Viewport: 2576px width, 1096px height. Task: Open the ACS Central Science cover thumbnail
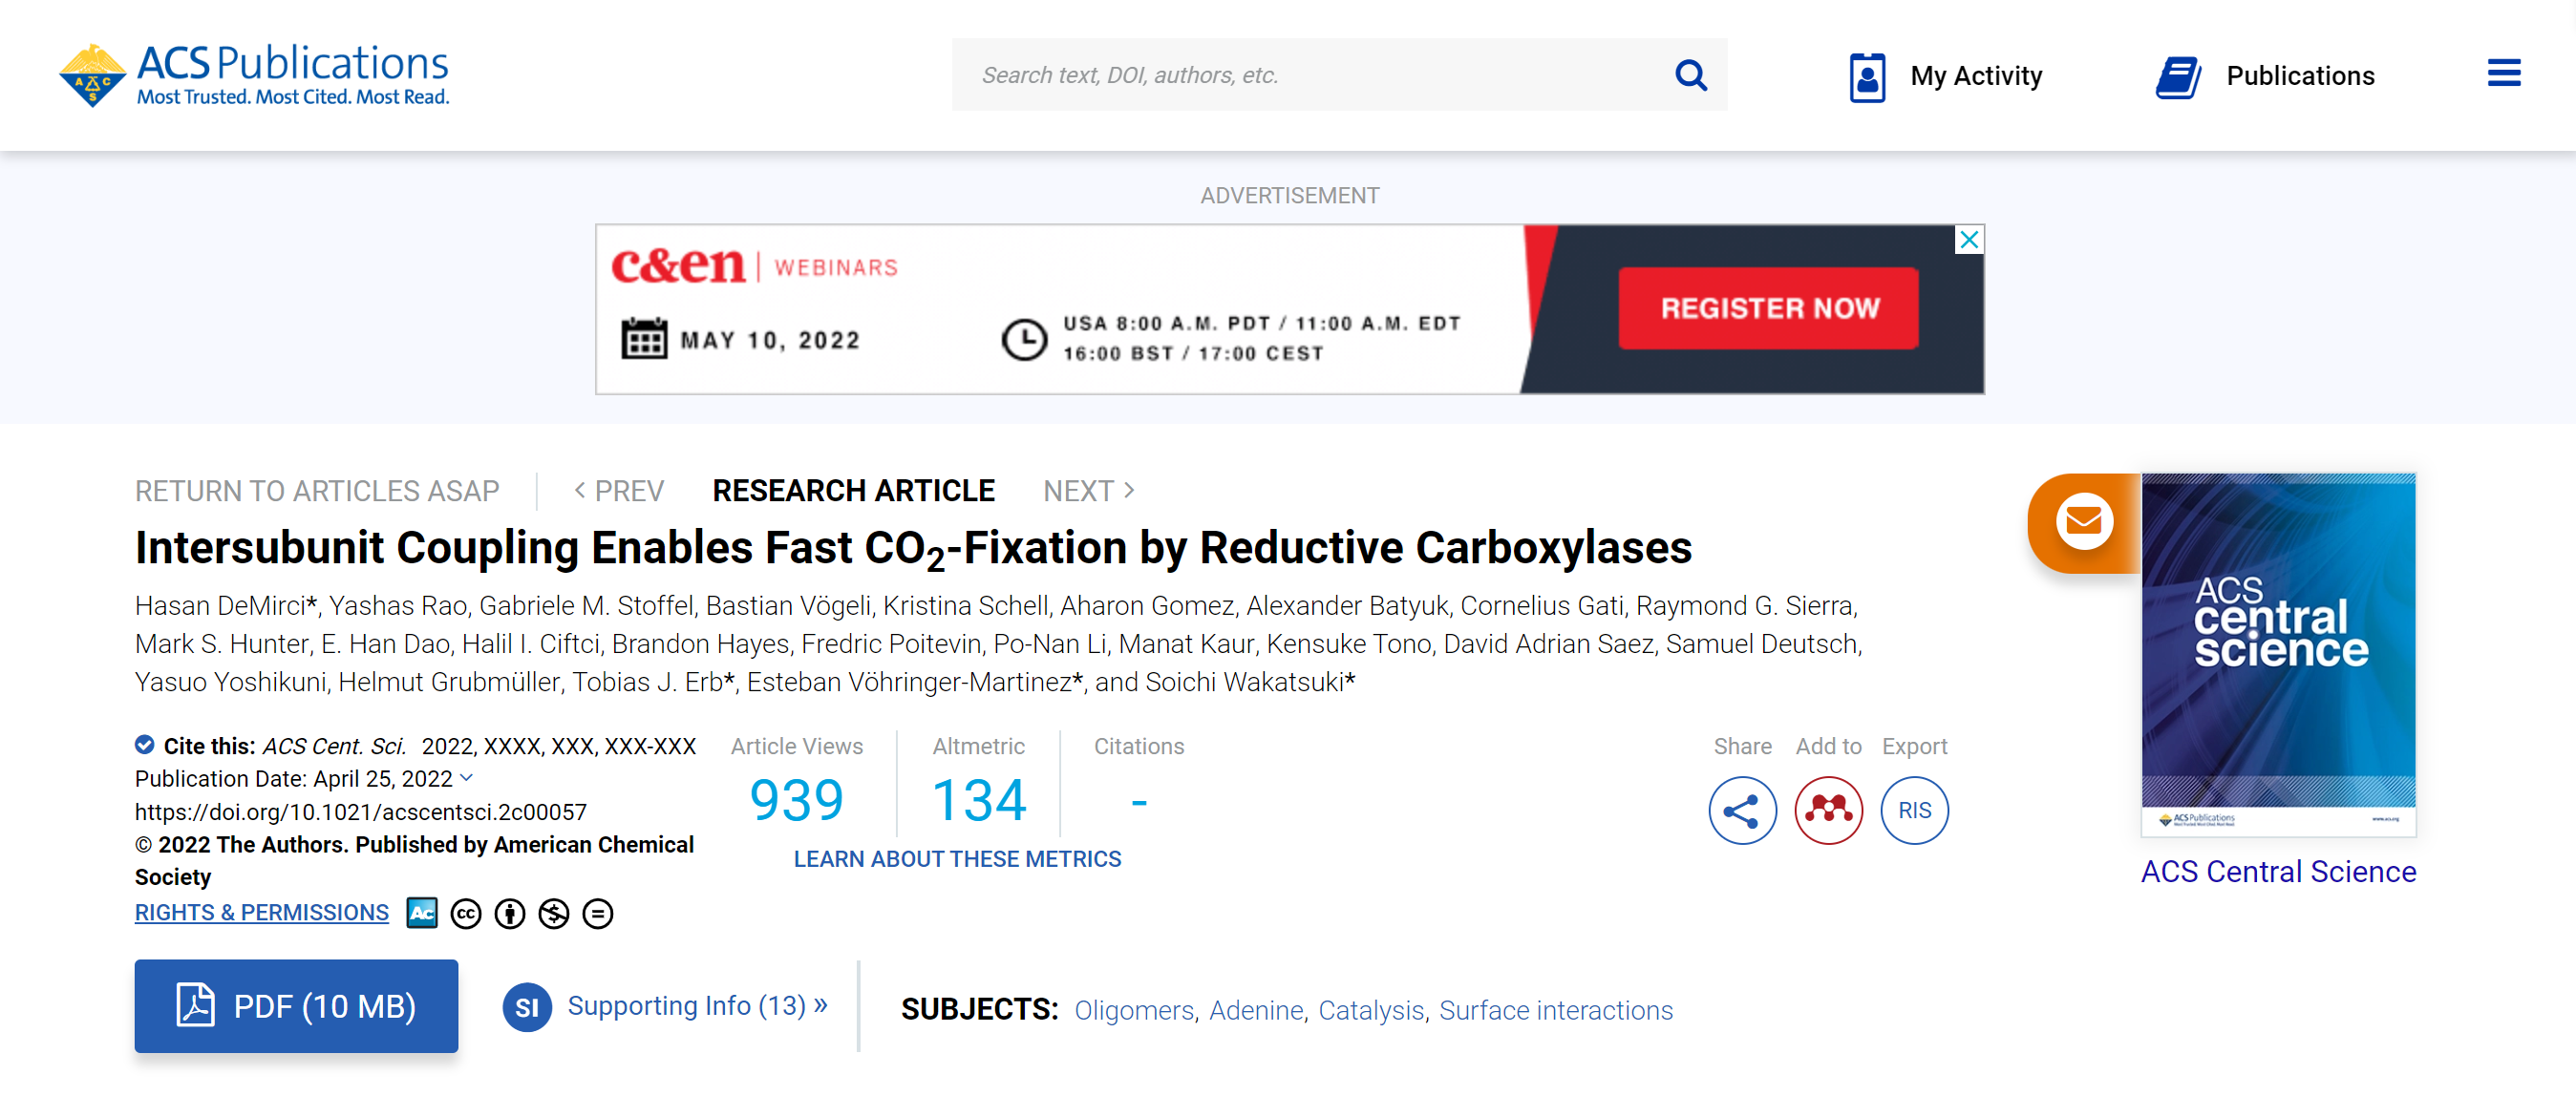[2277, 654]
